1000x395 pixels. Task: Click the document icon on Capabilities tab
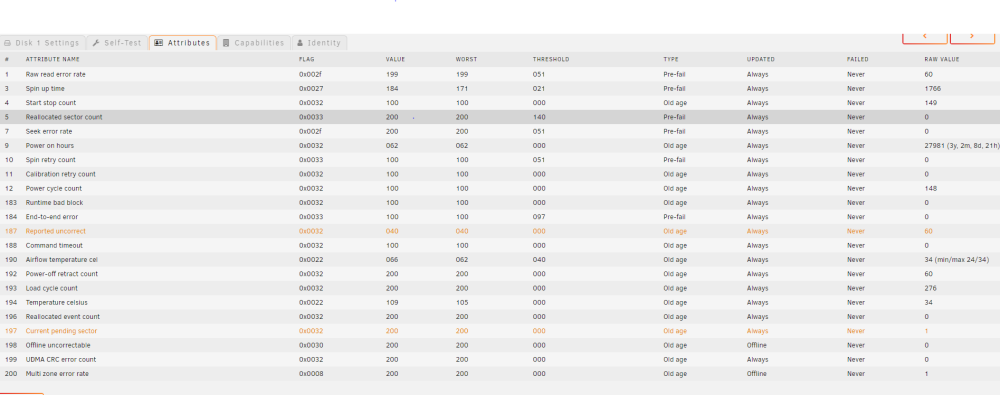[226, 43]
